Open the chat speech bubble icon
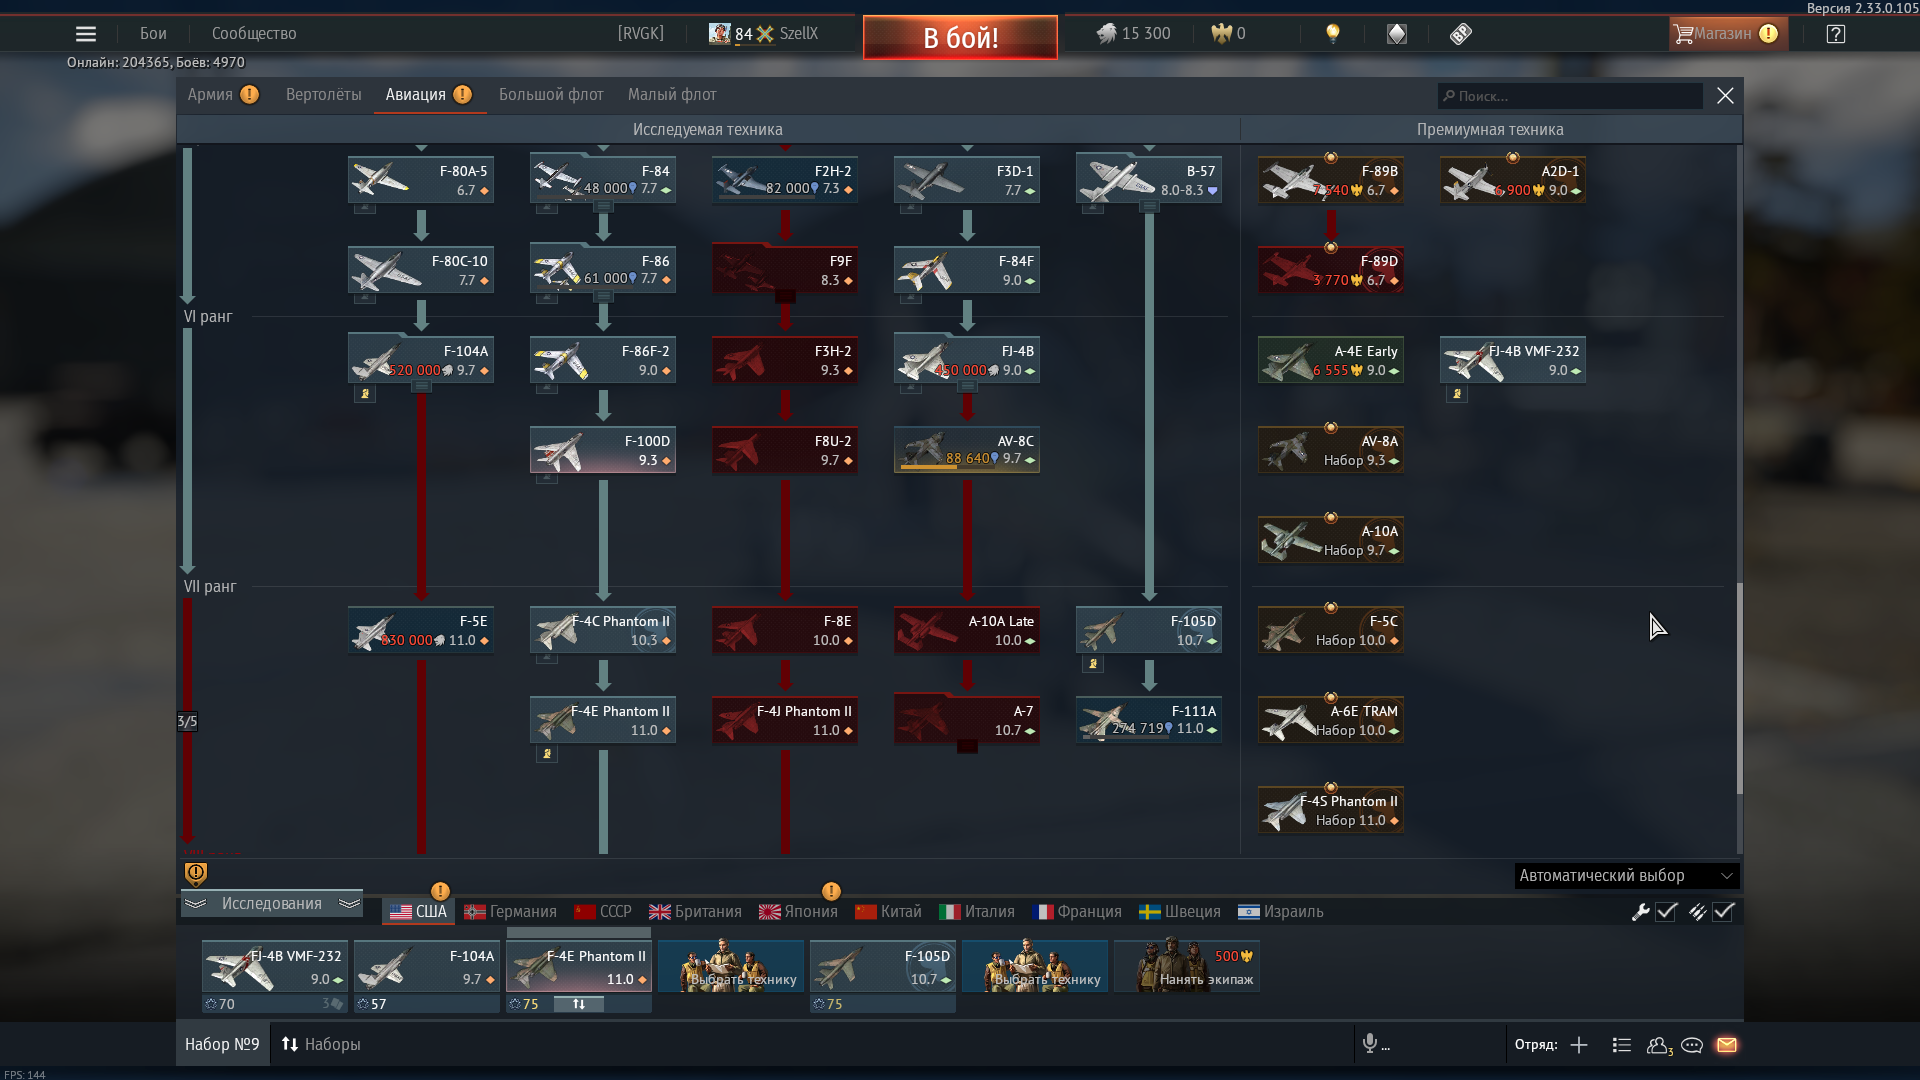Viewport: 1920px width, 1080px height. 1692,1045
